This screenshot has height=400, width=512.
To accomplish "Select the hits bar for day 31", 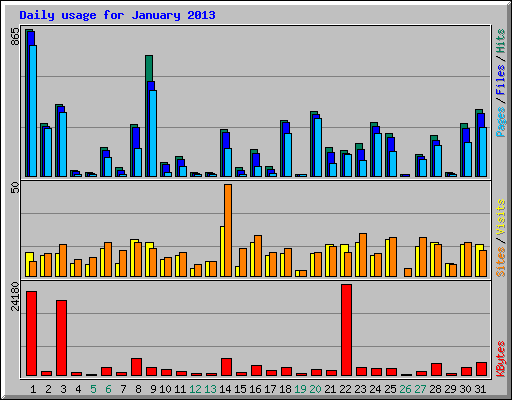I will (477, 143).
